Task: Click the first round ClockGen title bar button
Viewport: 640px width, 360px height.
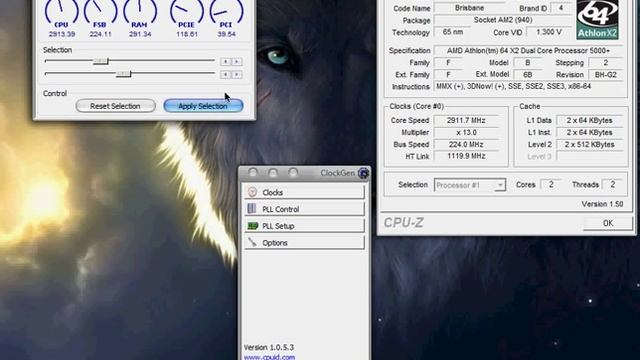Action: point(253,173)
